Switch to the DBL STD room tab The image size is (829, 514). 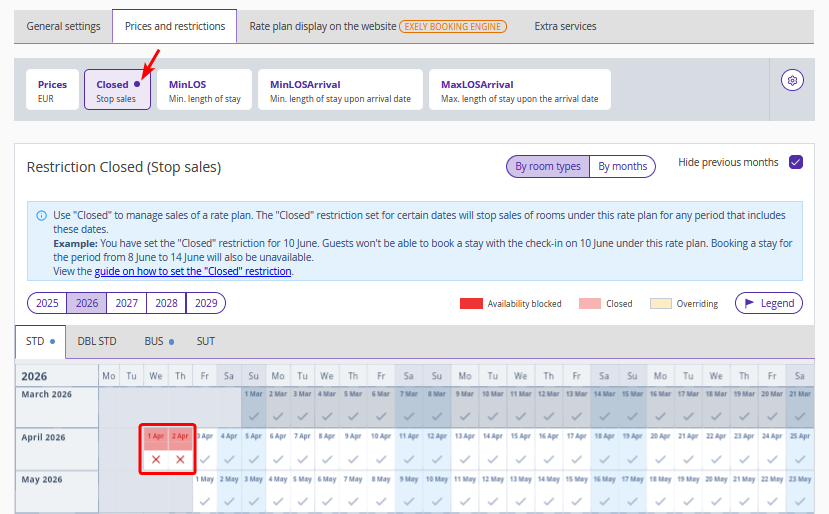click(x=97, y=341)
